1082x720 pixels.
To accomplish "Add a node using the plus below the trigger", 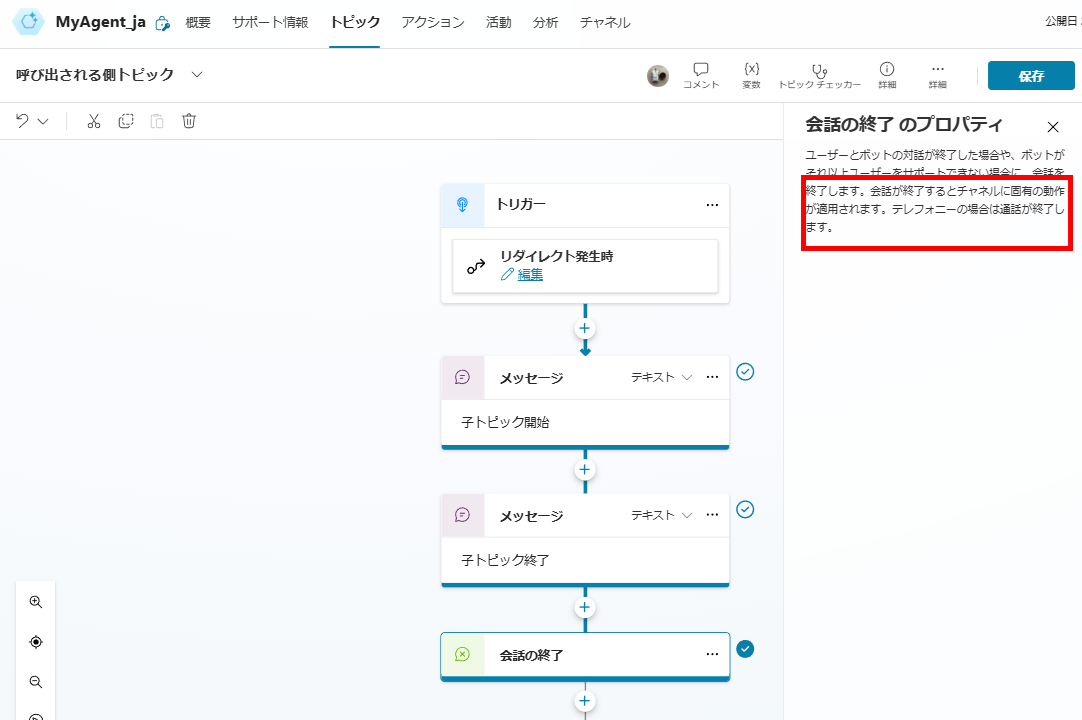I will point(584,328).
